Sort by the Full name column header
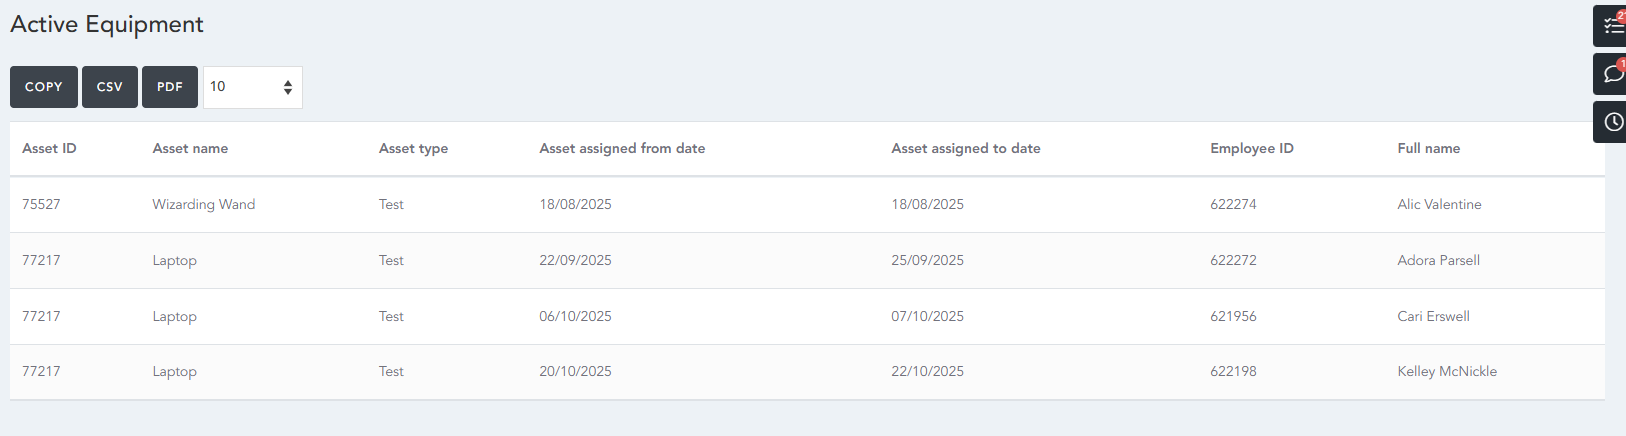Image resolution: width=1626 pixels, height=436 pixels. [x=1428, y=148]
